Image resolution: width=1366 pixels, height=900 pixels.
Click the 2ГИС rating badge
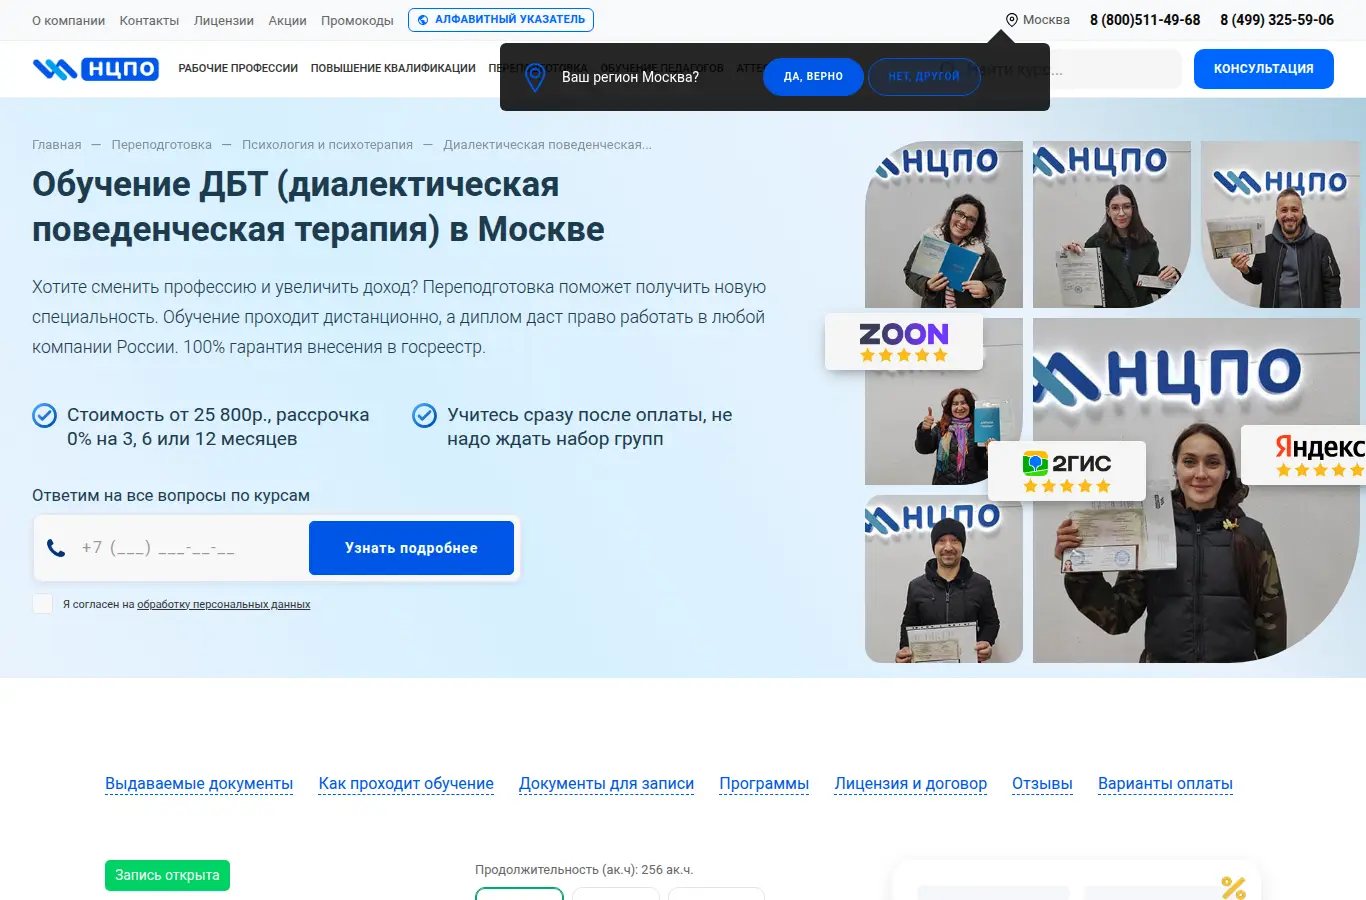(1067, 471)
